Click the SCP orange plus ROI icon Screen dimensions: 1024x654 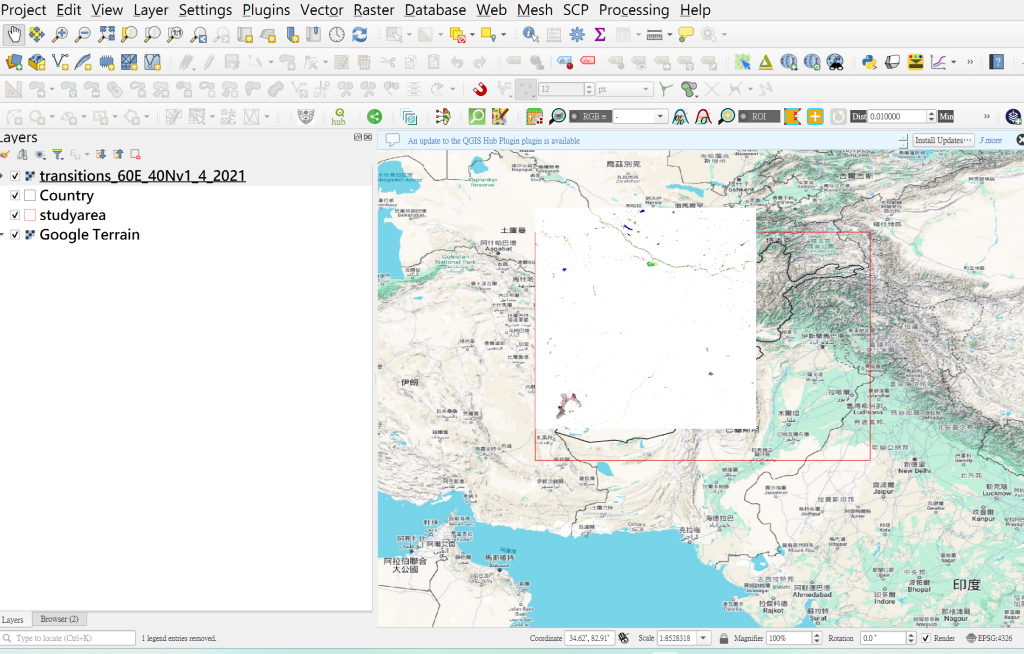coord(815,116)
